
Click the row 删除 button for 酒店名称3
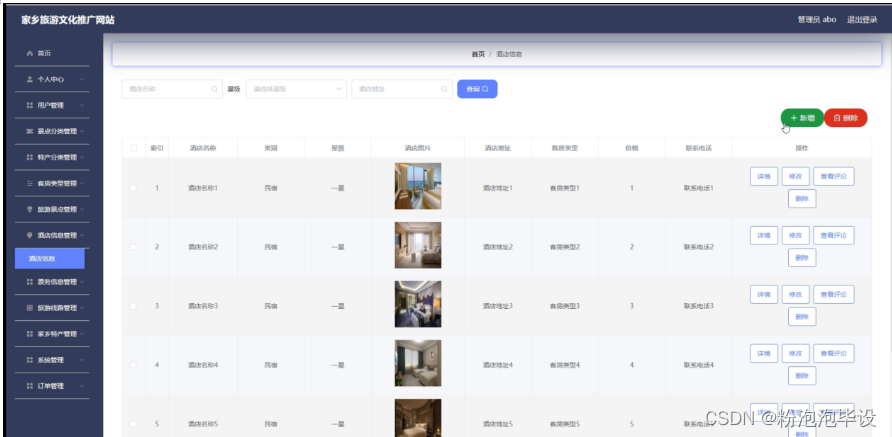tap(802, 317)
